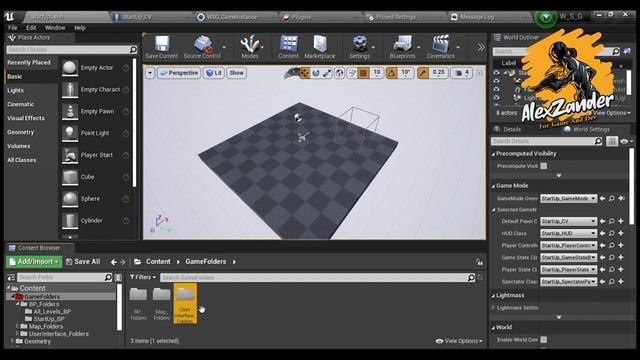Open the Settings toolbar icon
Screen dimensions: 640x360
[x=360, y=47]
